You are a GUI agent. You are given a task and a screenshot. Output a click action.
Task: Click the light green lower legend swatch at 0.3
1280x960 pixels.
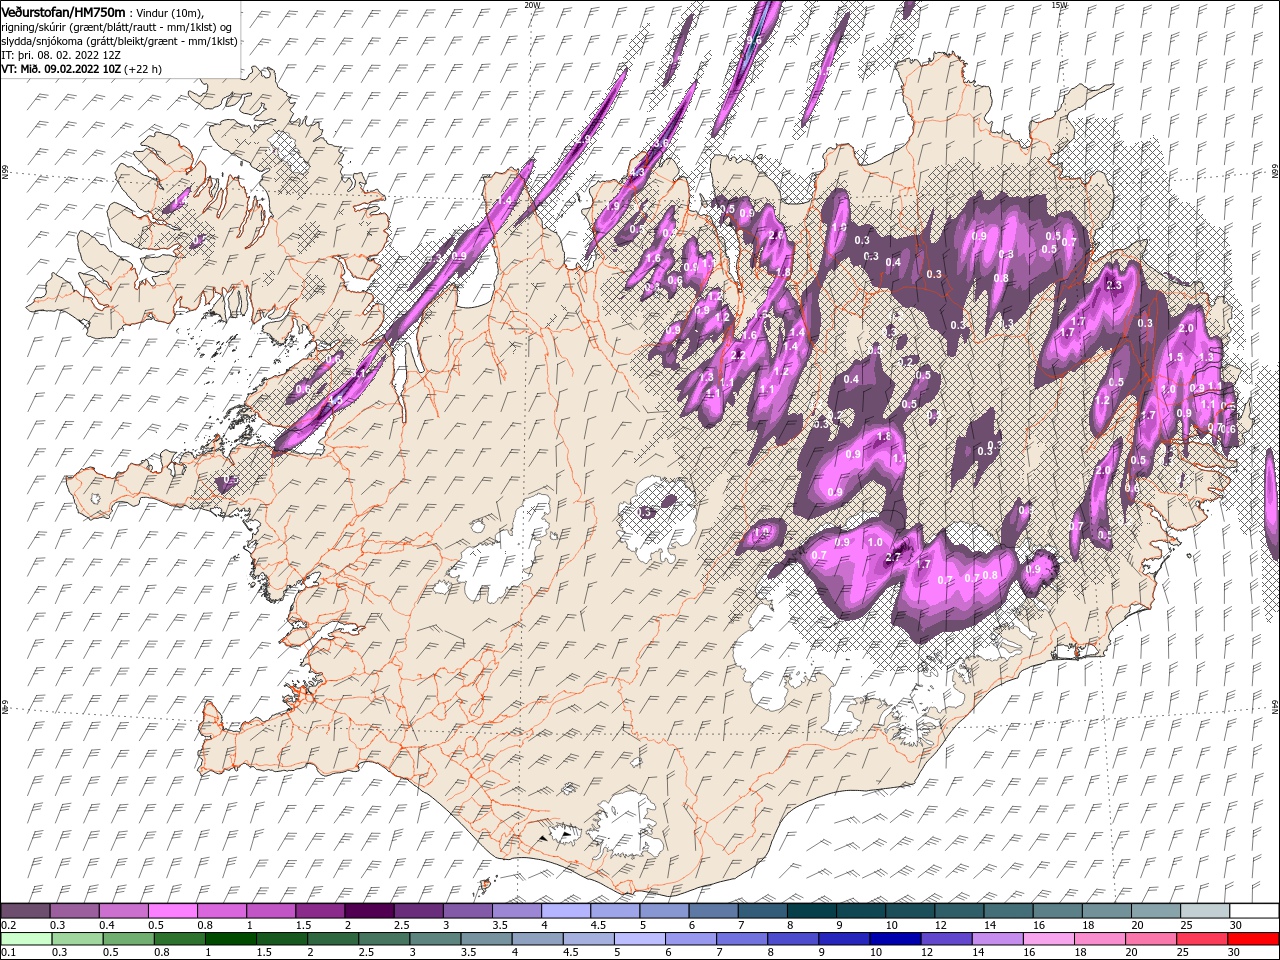click(x=78, y=939)
